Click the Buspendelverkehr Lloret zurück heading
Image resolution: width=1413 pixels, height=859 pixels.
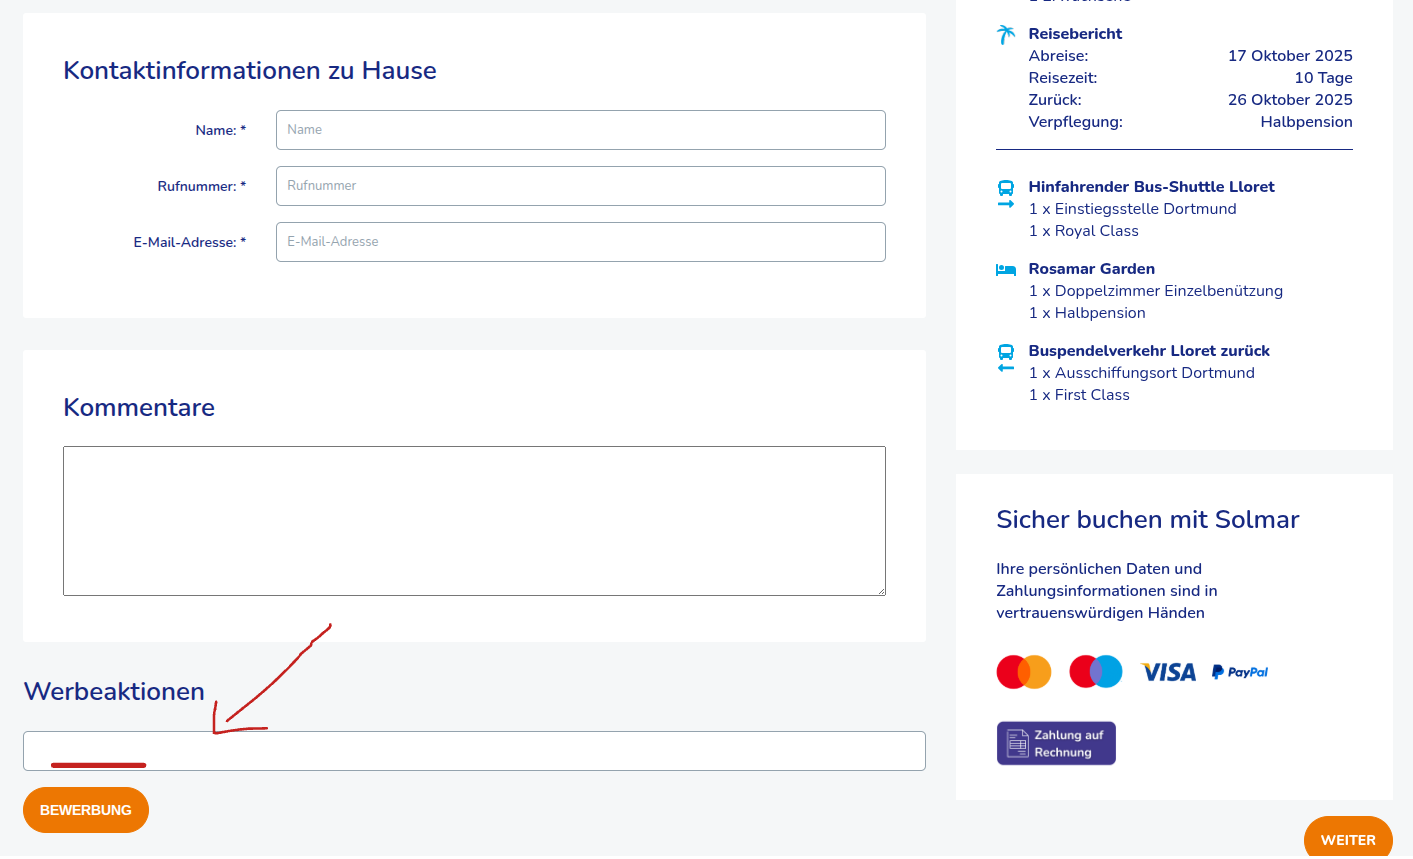(x=1149, y=351)
